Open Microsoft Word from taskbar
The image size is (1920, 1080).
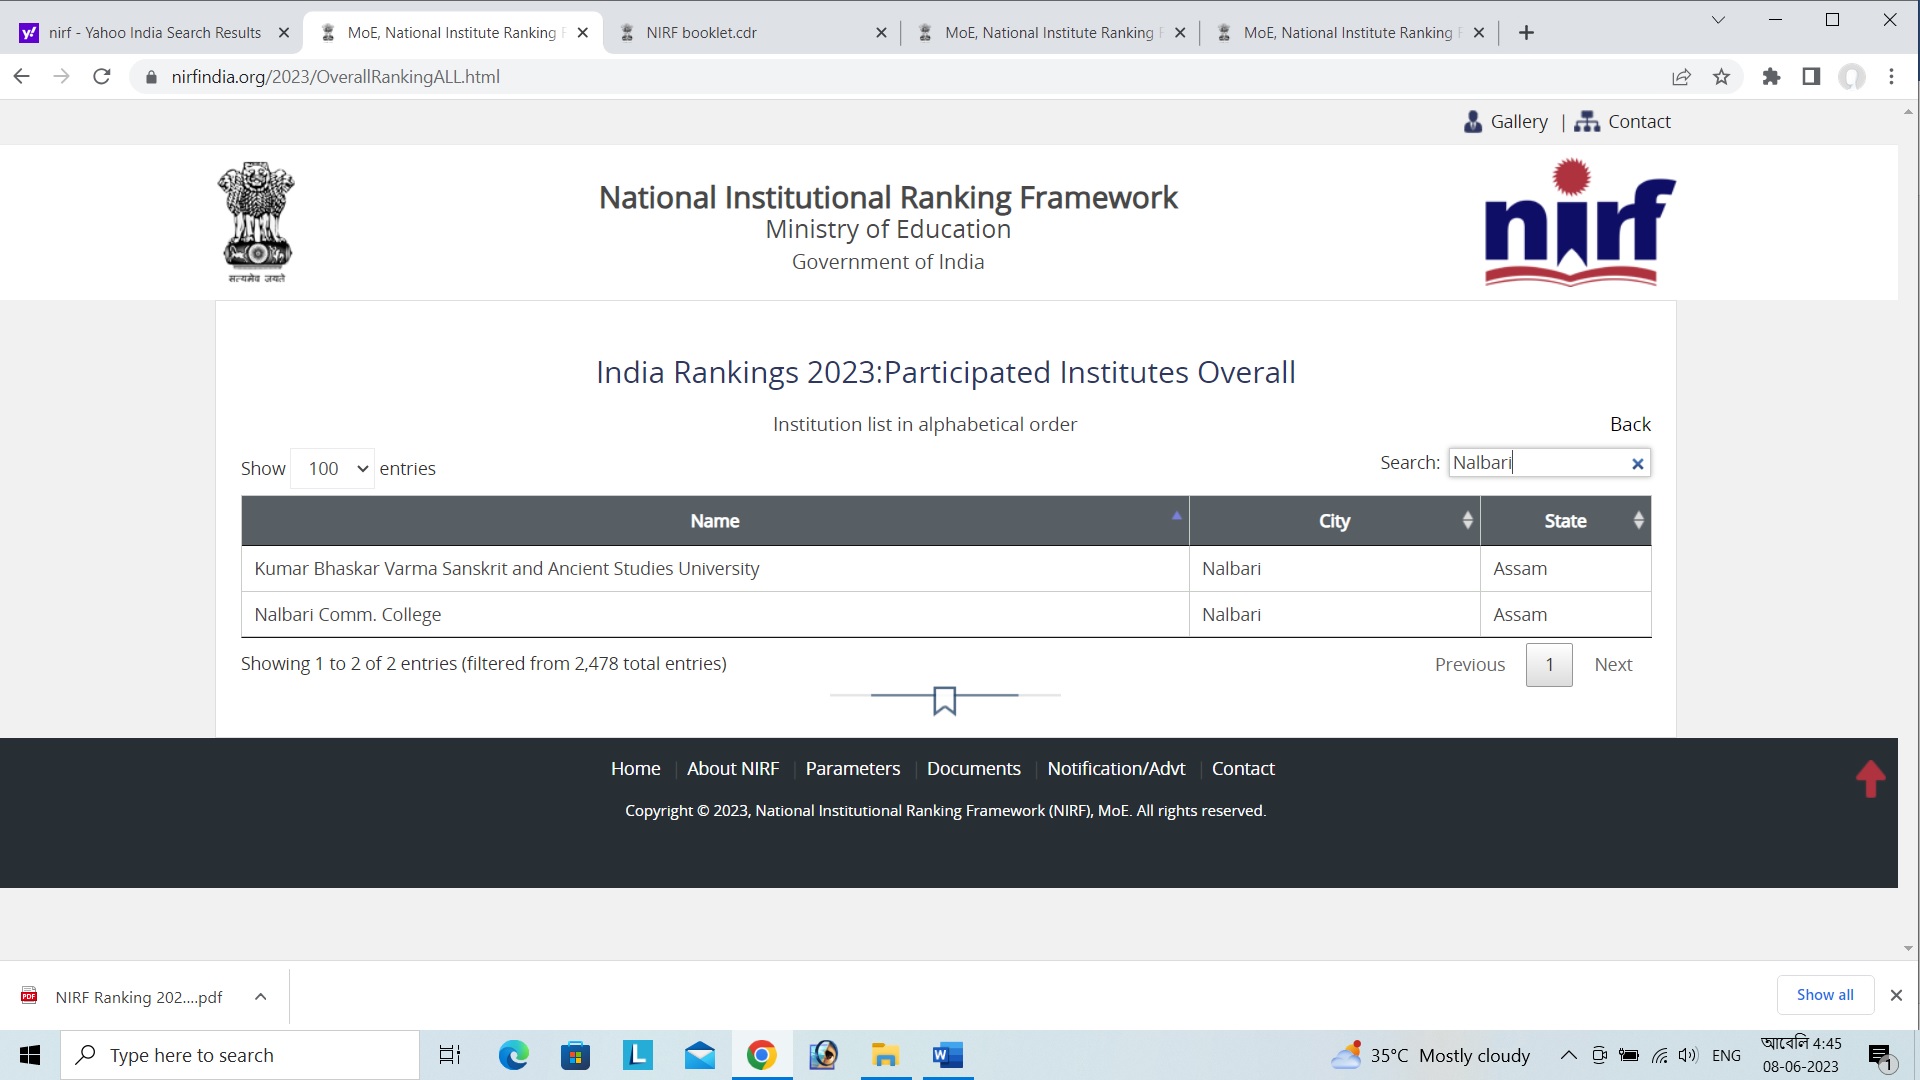947,1055
